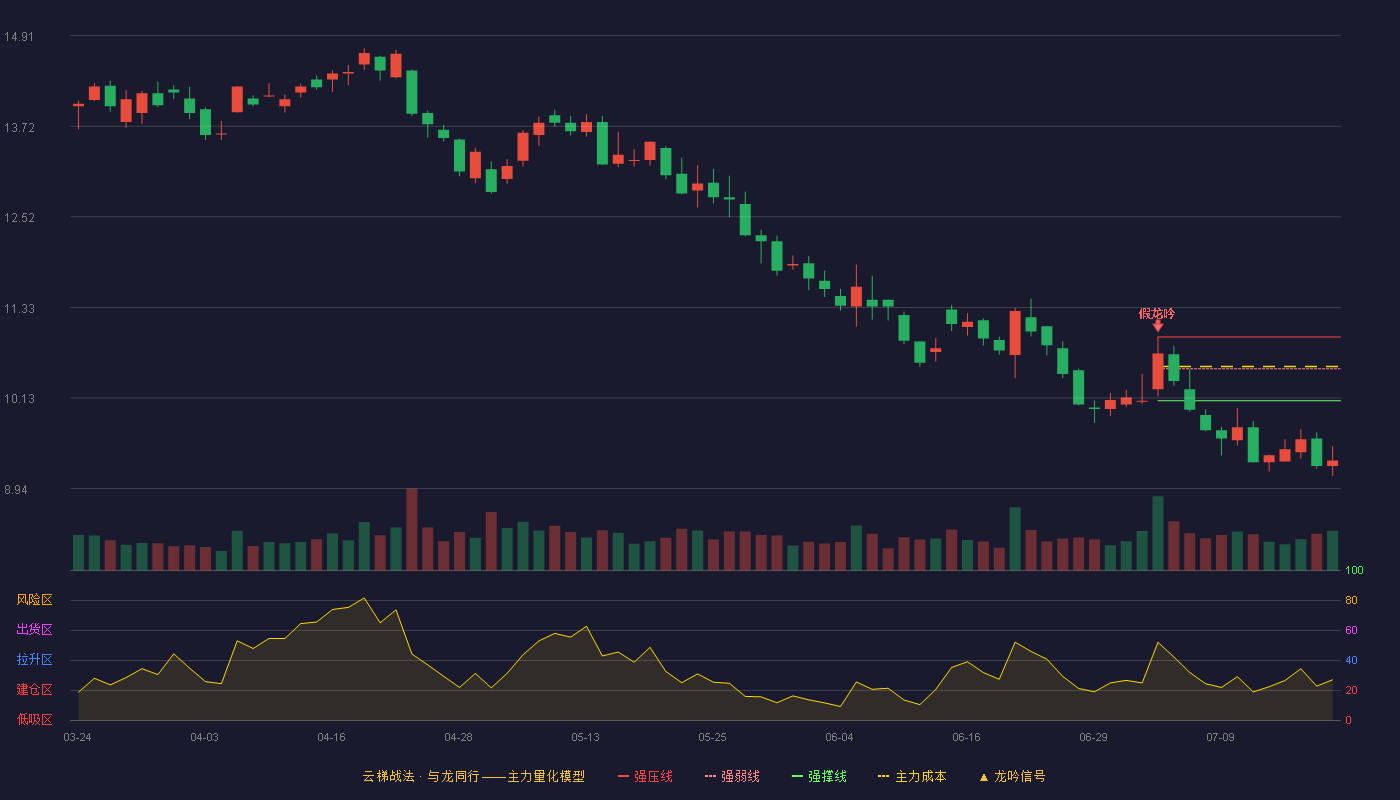Viewport: 1400px width, 800px height.
Task: Click the 云梯战法 主力量化模型 legend title
Action: 473,776
